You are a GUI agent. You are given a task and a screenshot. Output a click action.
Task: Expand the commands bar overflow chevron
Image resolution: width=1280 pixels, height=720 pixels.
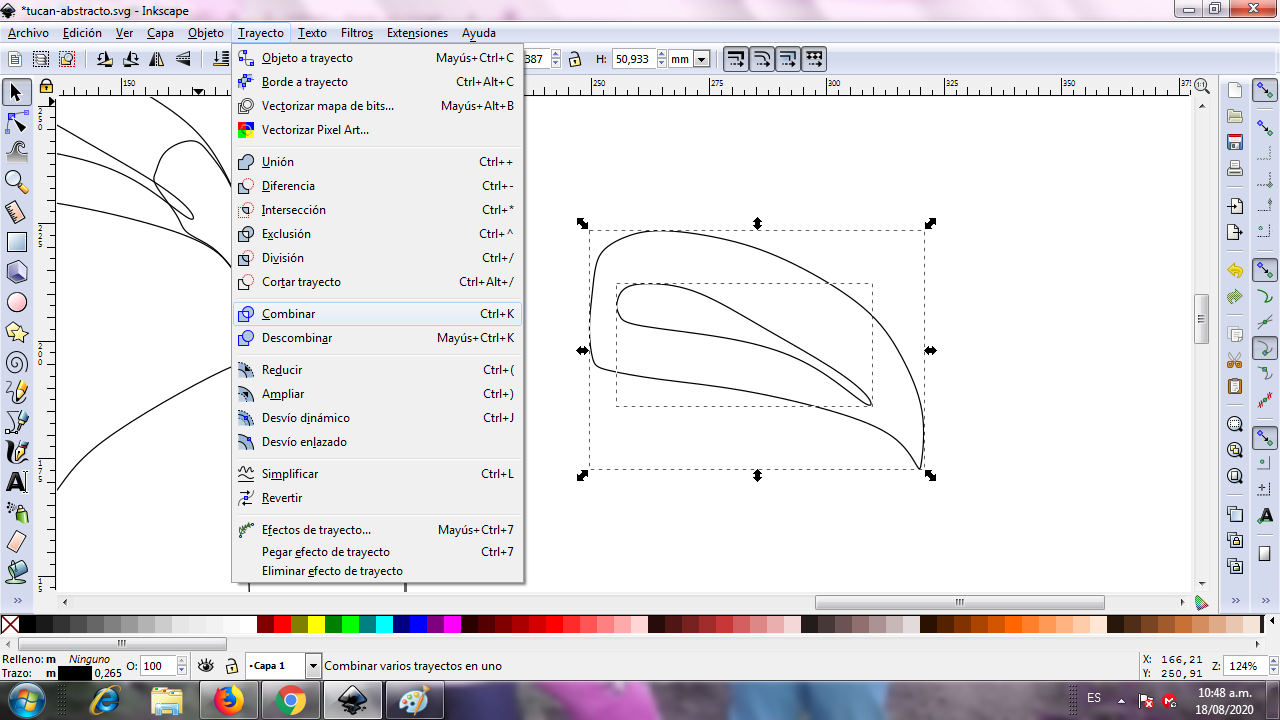[x=1235, y=601]
